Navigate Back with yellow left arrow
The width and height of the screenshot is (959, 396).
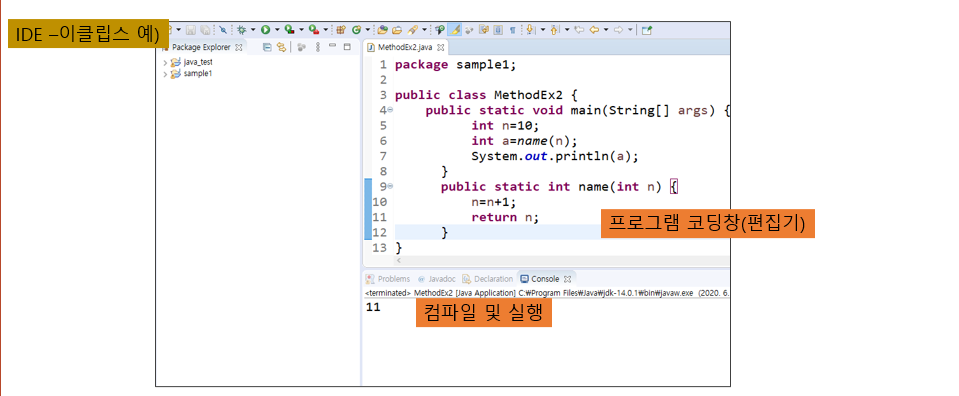pos(594,29)
